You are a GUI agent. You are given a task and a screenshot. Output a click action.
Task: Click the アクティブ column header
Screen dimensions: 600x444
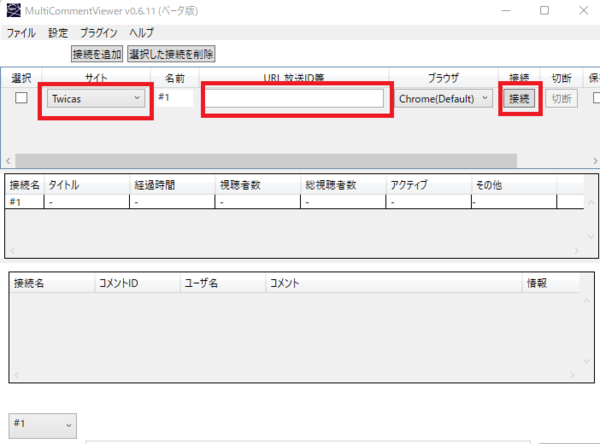click(429, 185)
